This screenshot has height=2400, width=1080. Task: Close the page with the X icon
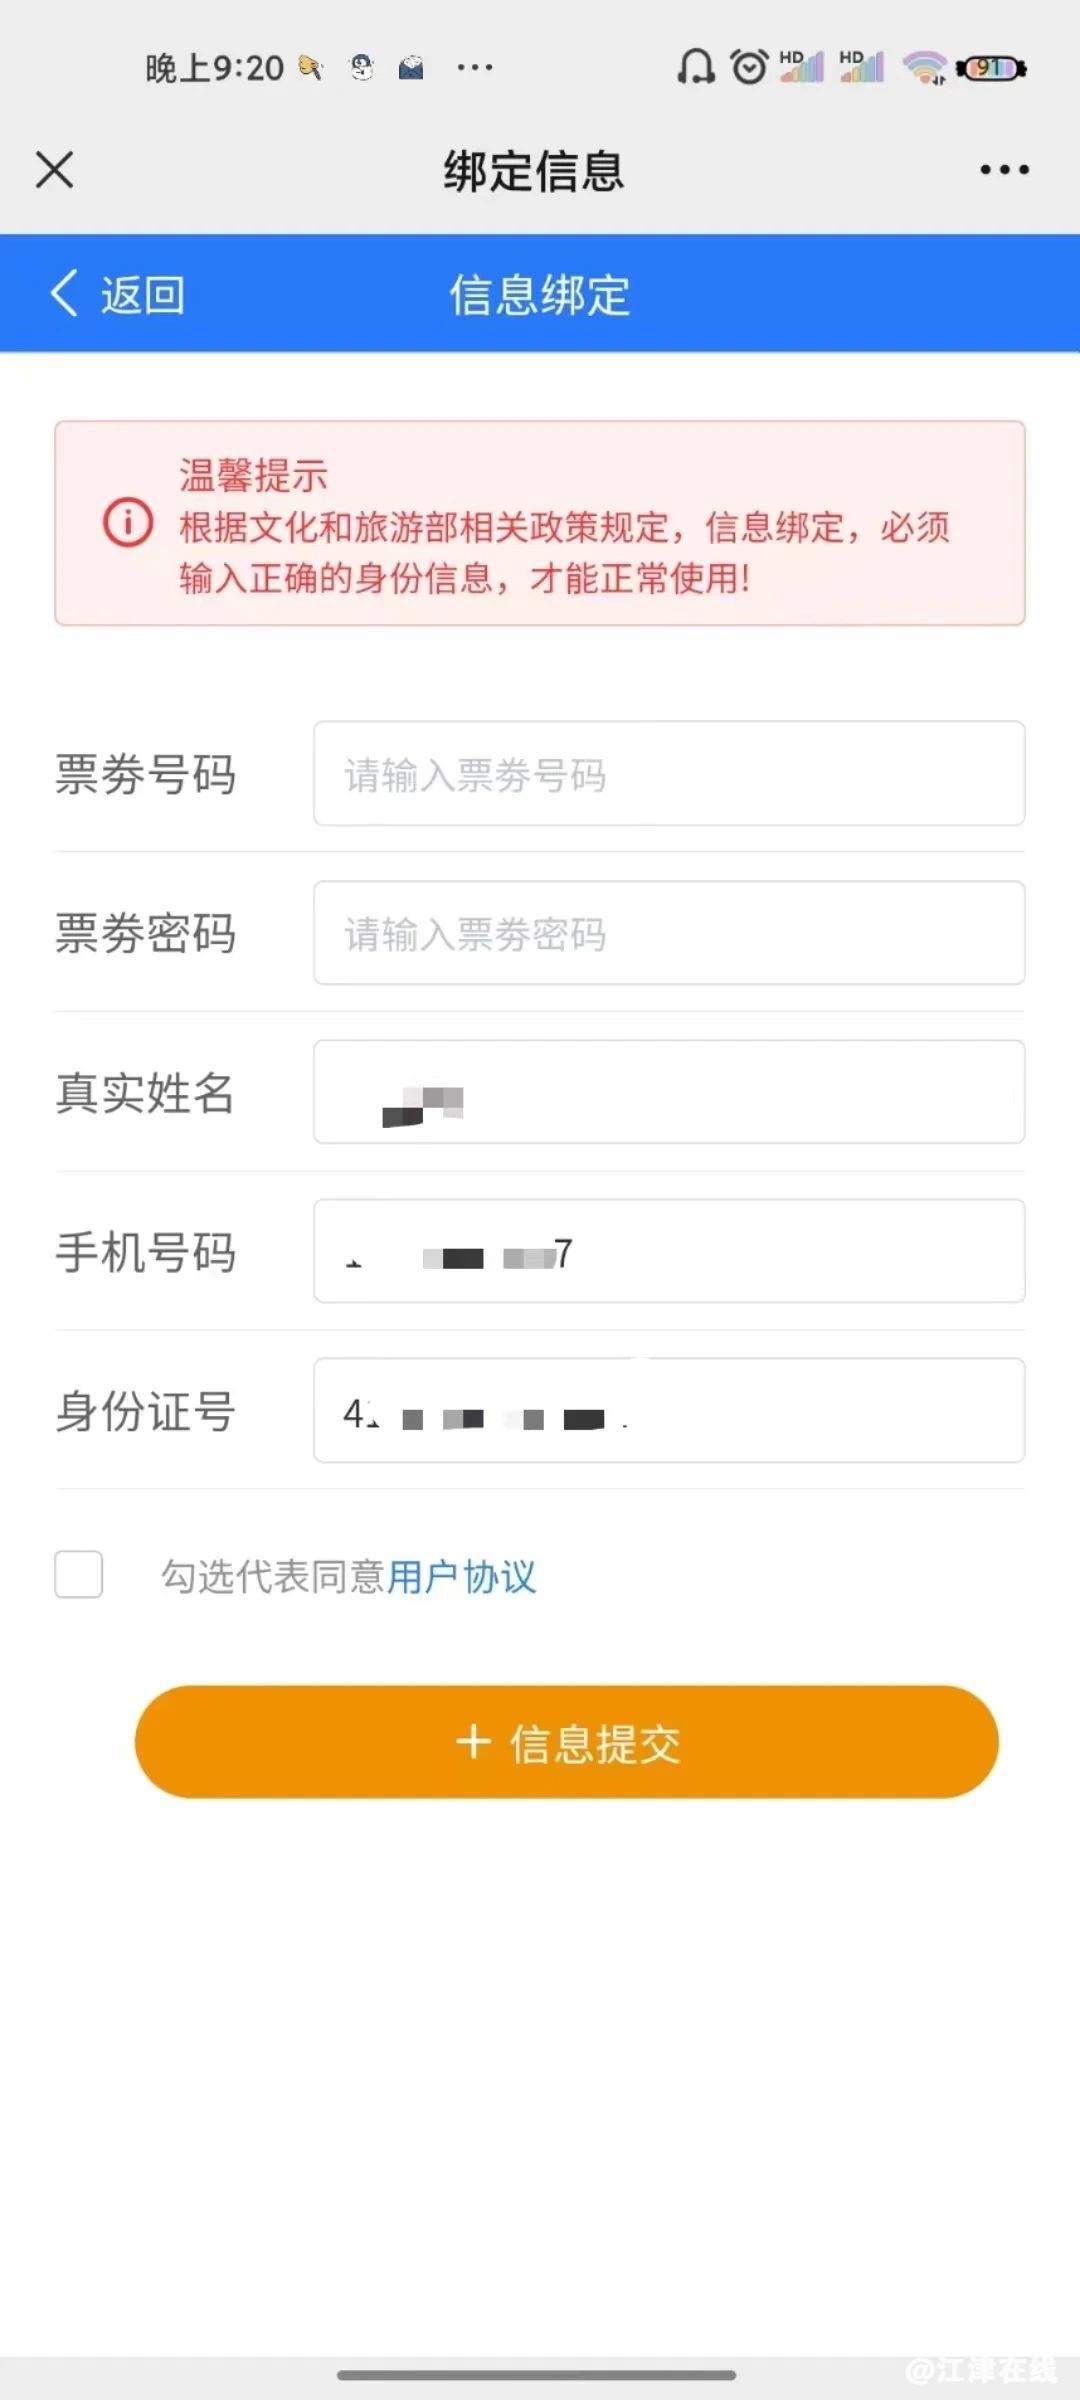(x=55, y=170)
